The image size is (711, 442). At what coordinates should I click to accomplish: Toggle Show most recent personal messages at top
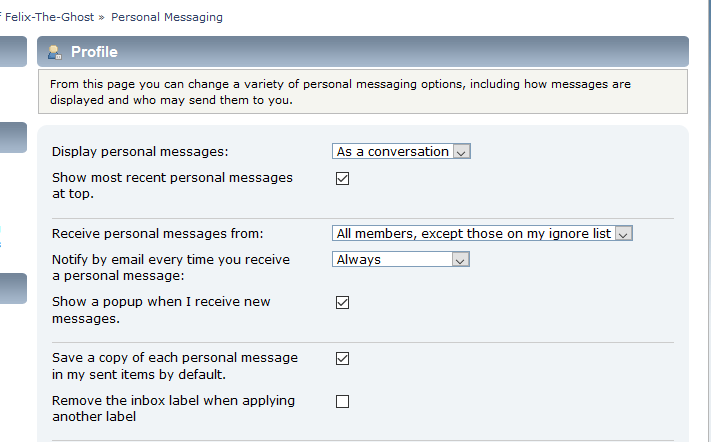(342, 178)
